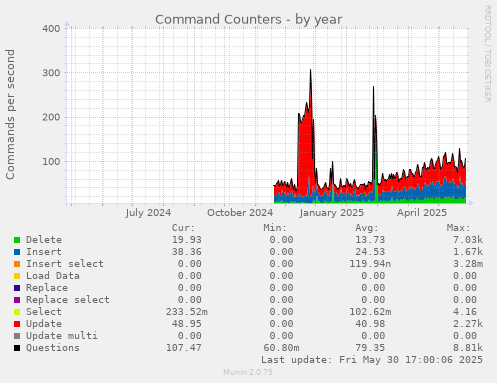Click Delete current value 19.93

187,240
